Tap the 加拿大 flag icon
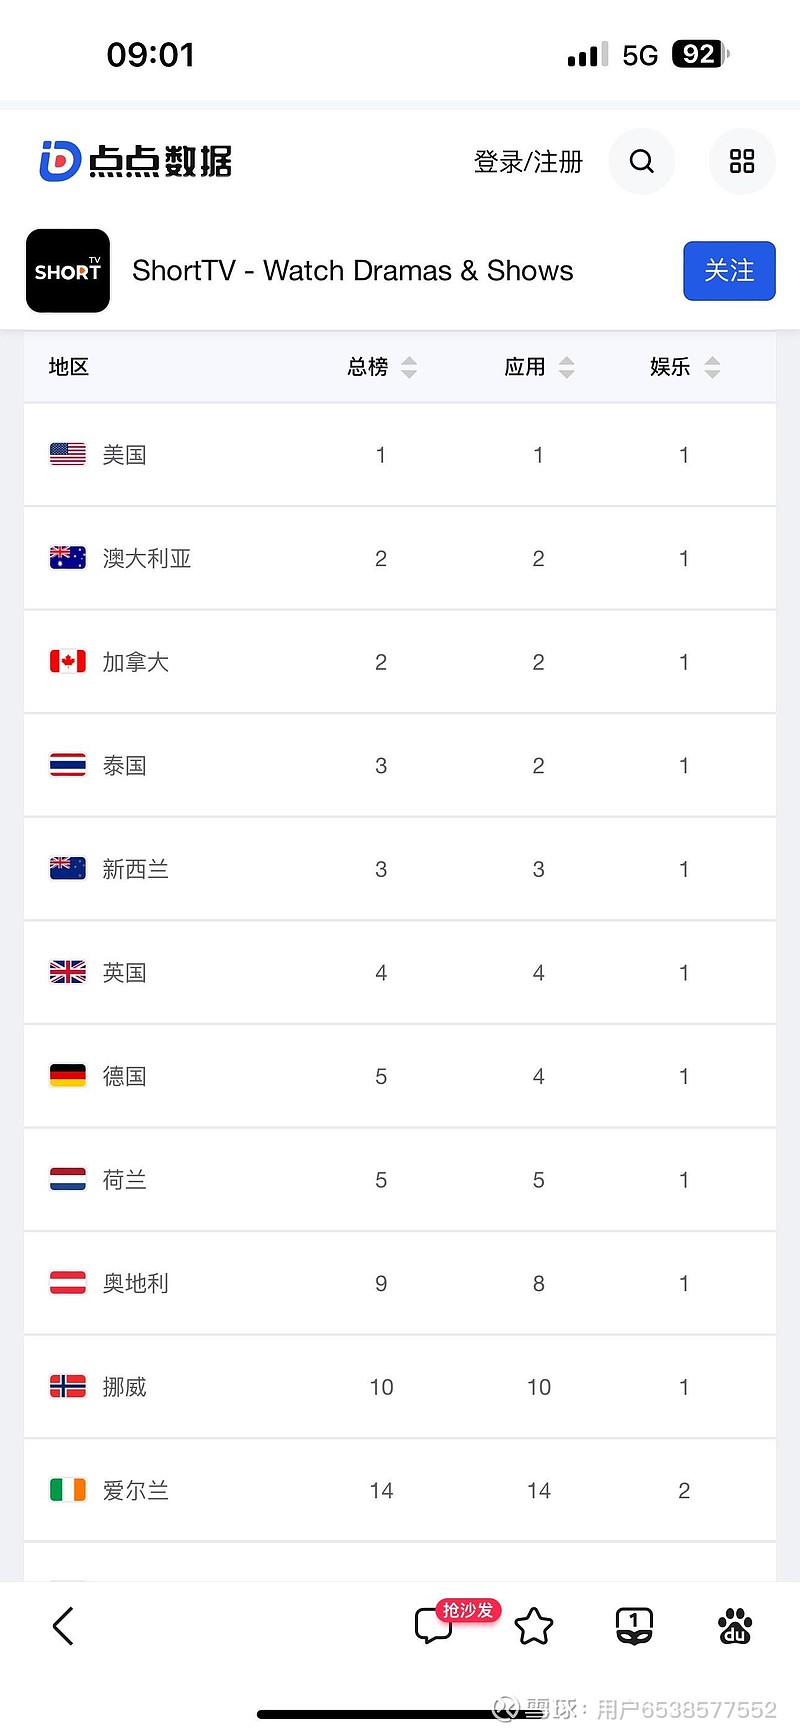The image size is (800, 1734). (x=68, y=662)
